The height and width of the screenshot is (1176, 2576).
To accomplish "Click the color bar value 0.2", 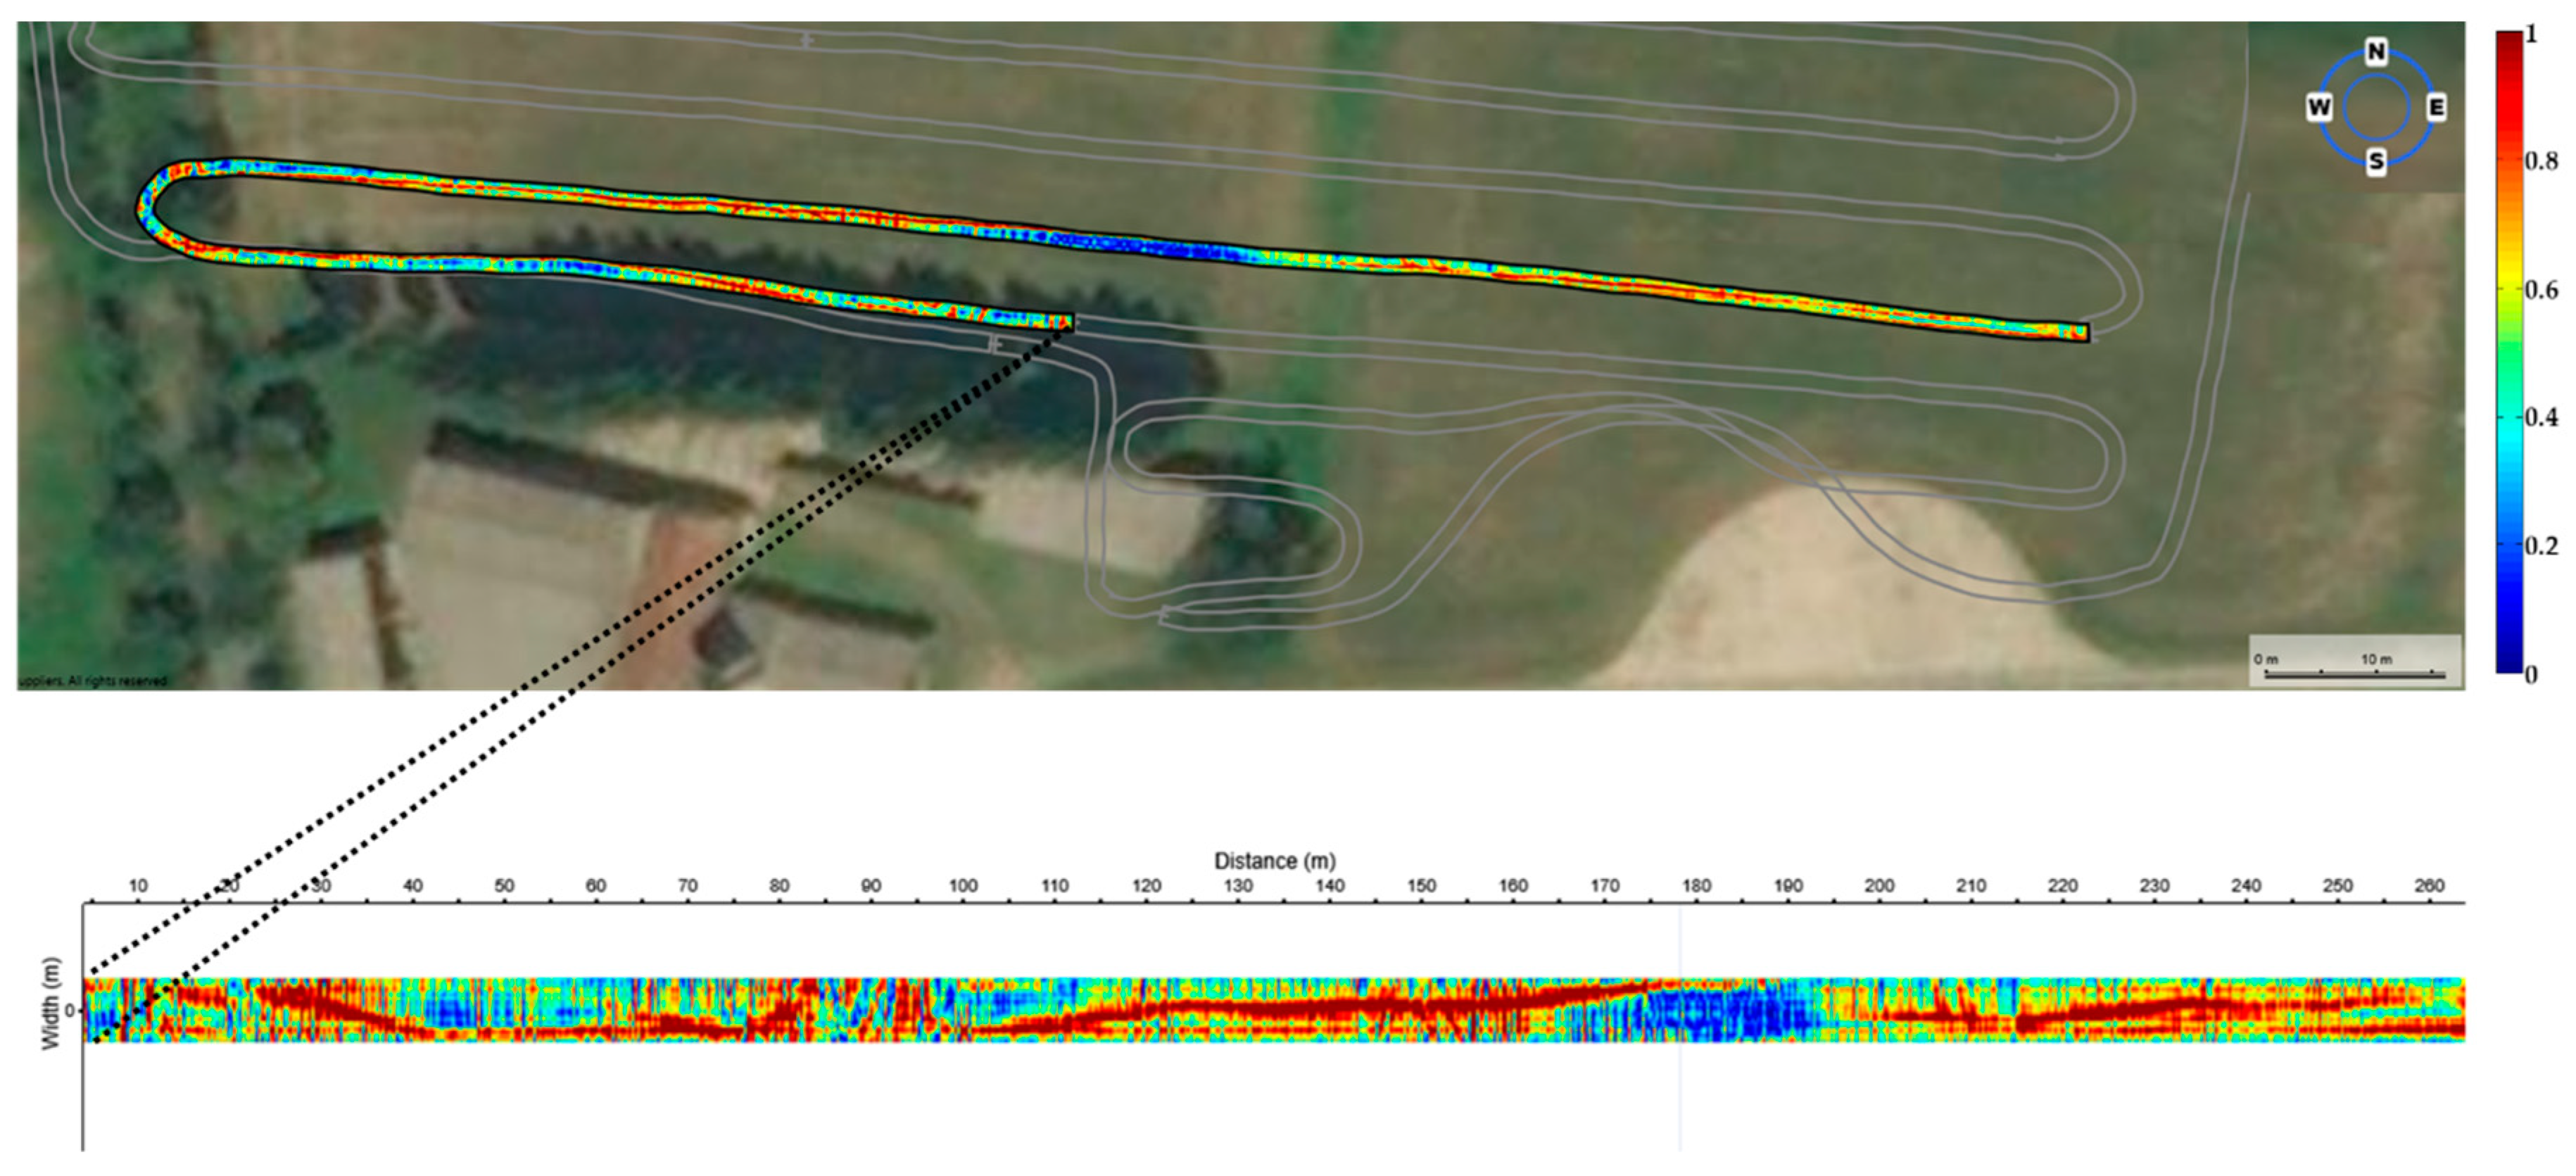I will tap(2541, 545).
